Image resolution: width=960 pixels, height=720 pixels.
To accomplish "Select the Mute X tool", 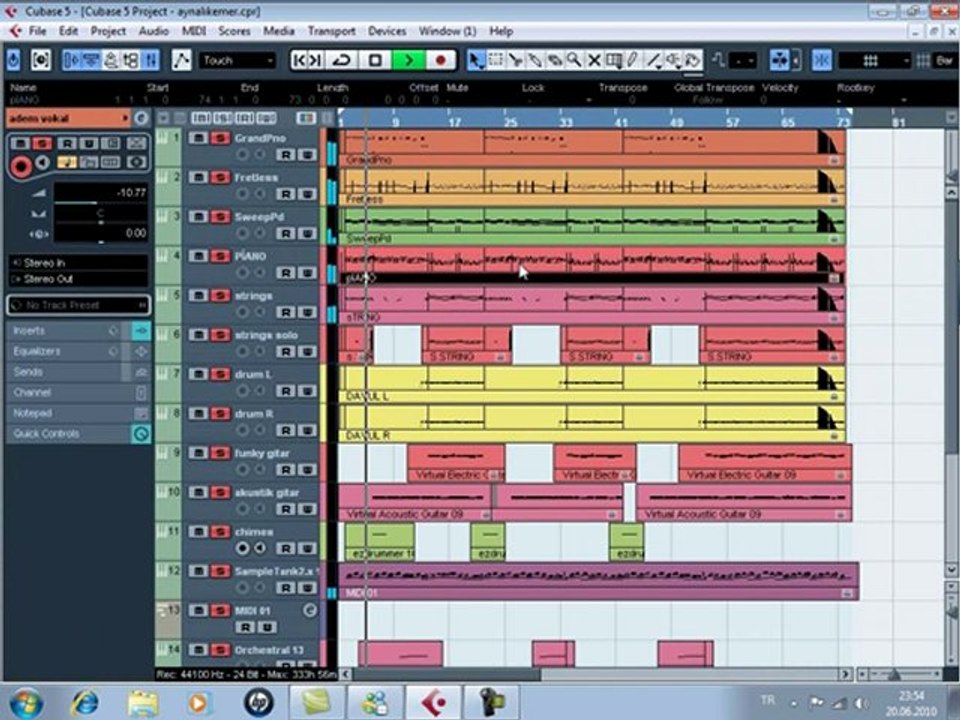I will tap(594, 60).
